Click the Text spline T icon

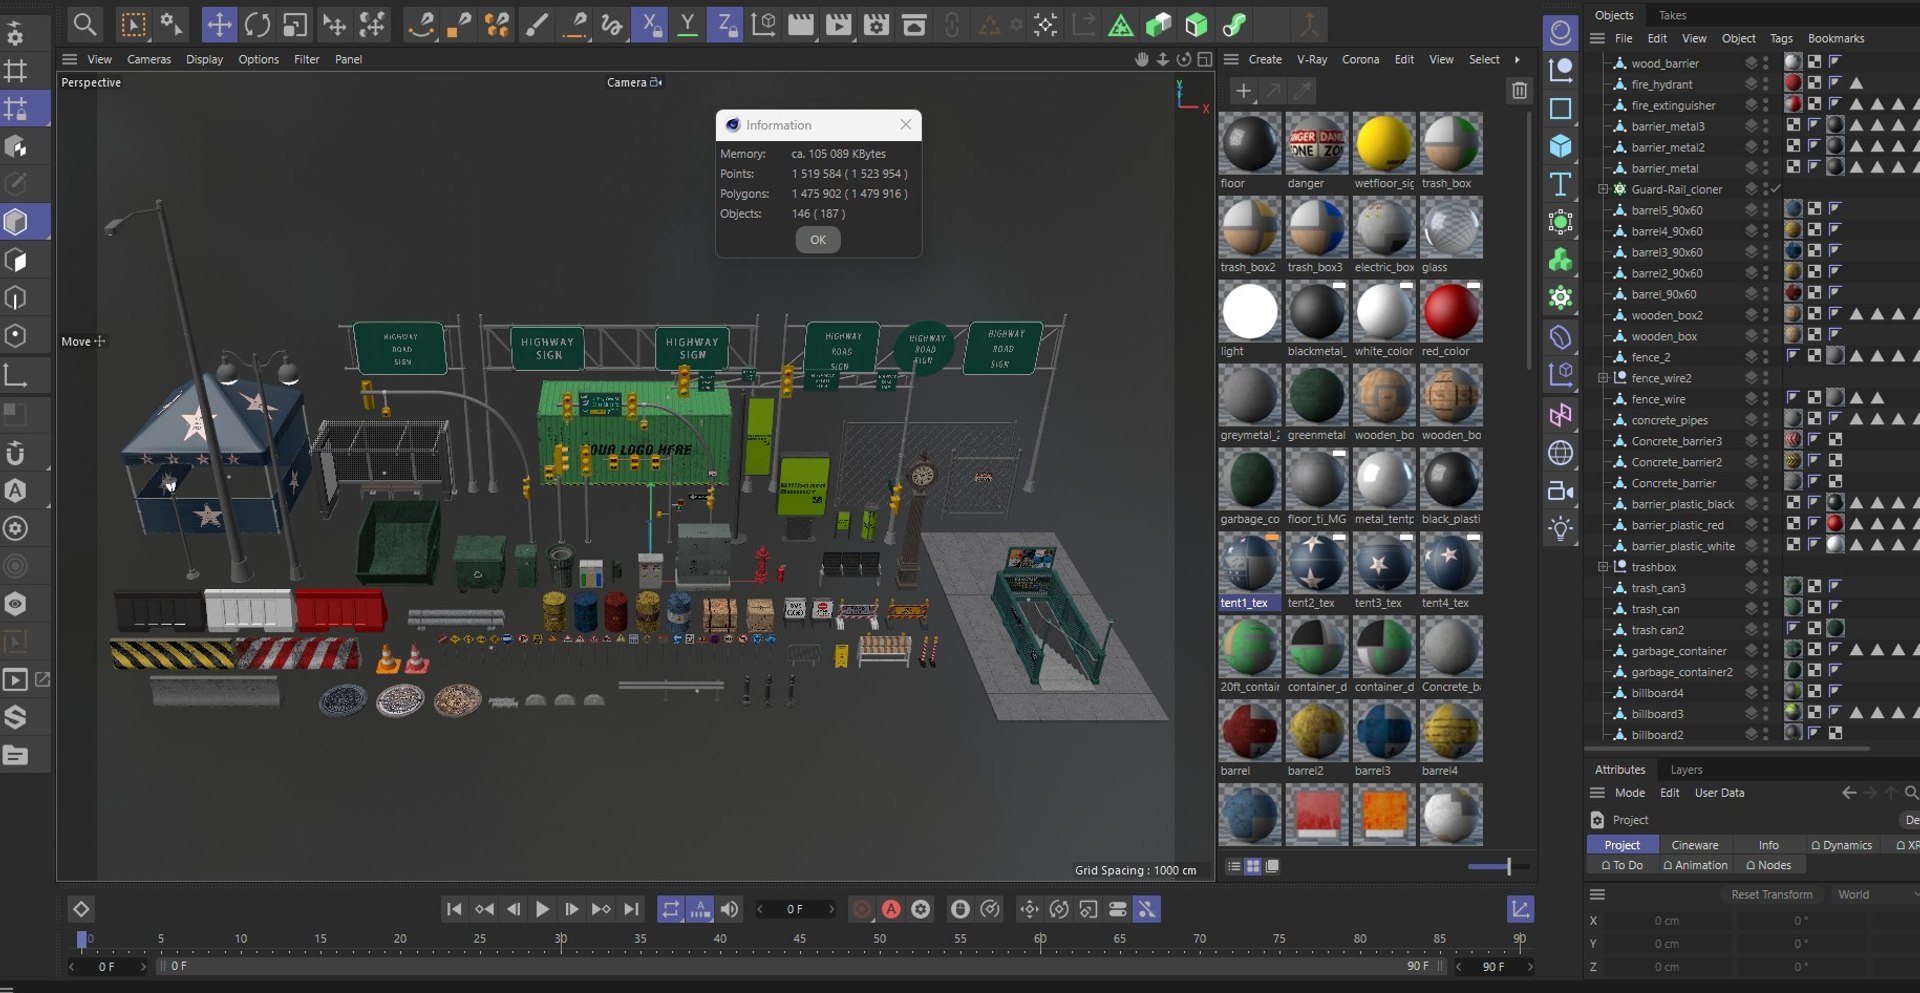click(x=1560, y=184)
